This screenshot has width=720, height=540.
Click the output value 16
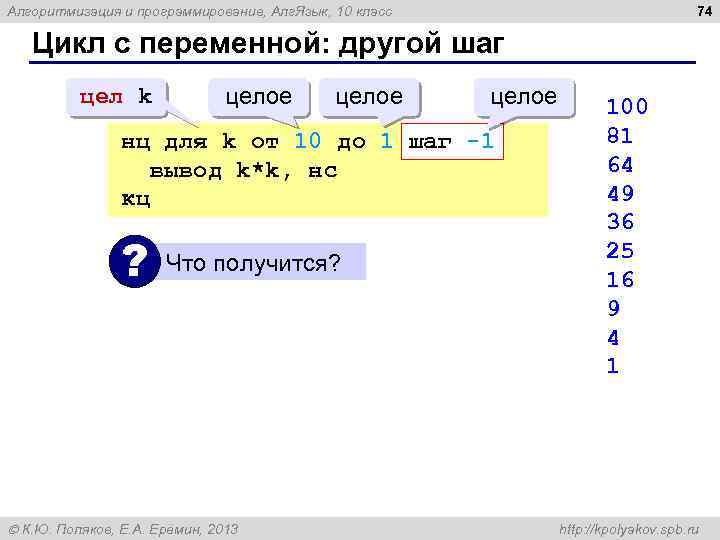(620, 280)
